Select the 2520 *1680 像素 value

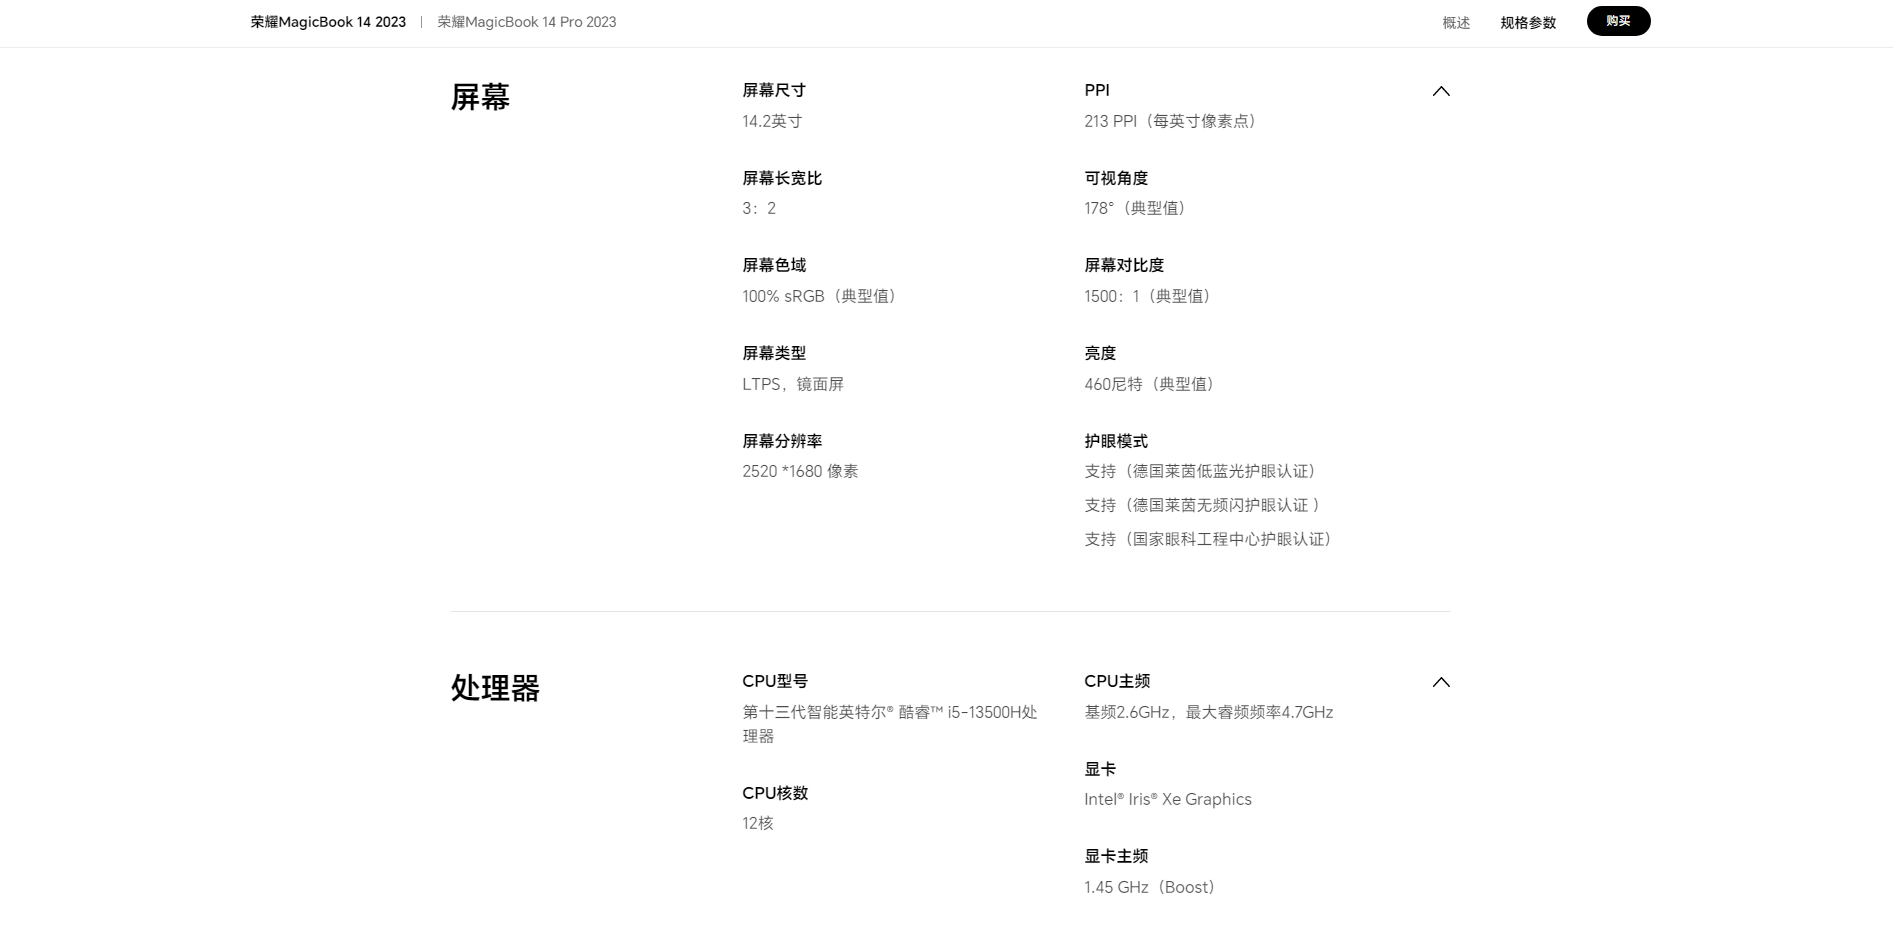800,471
